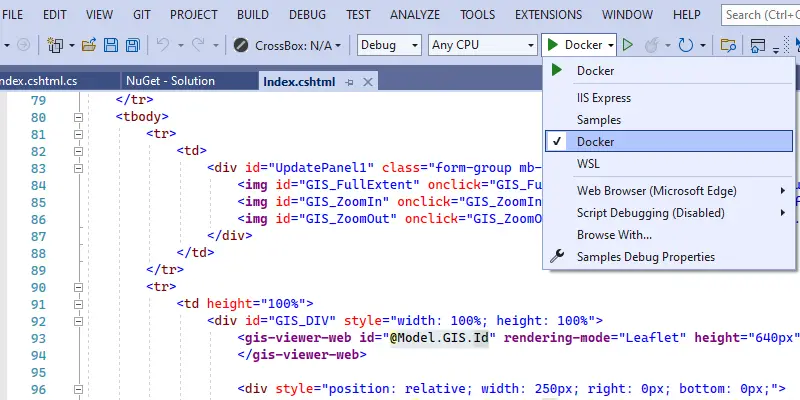Click the Undo arrow icon
Image resolution: width=800 pixels, height=400 pixels.
(x=163, y=45)
